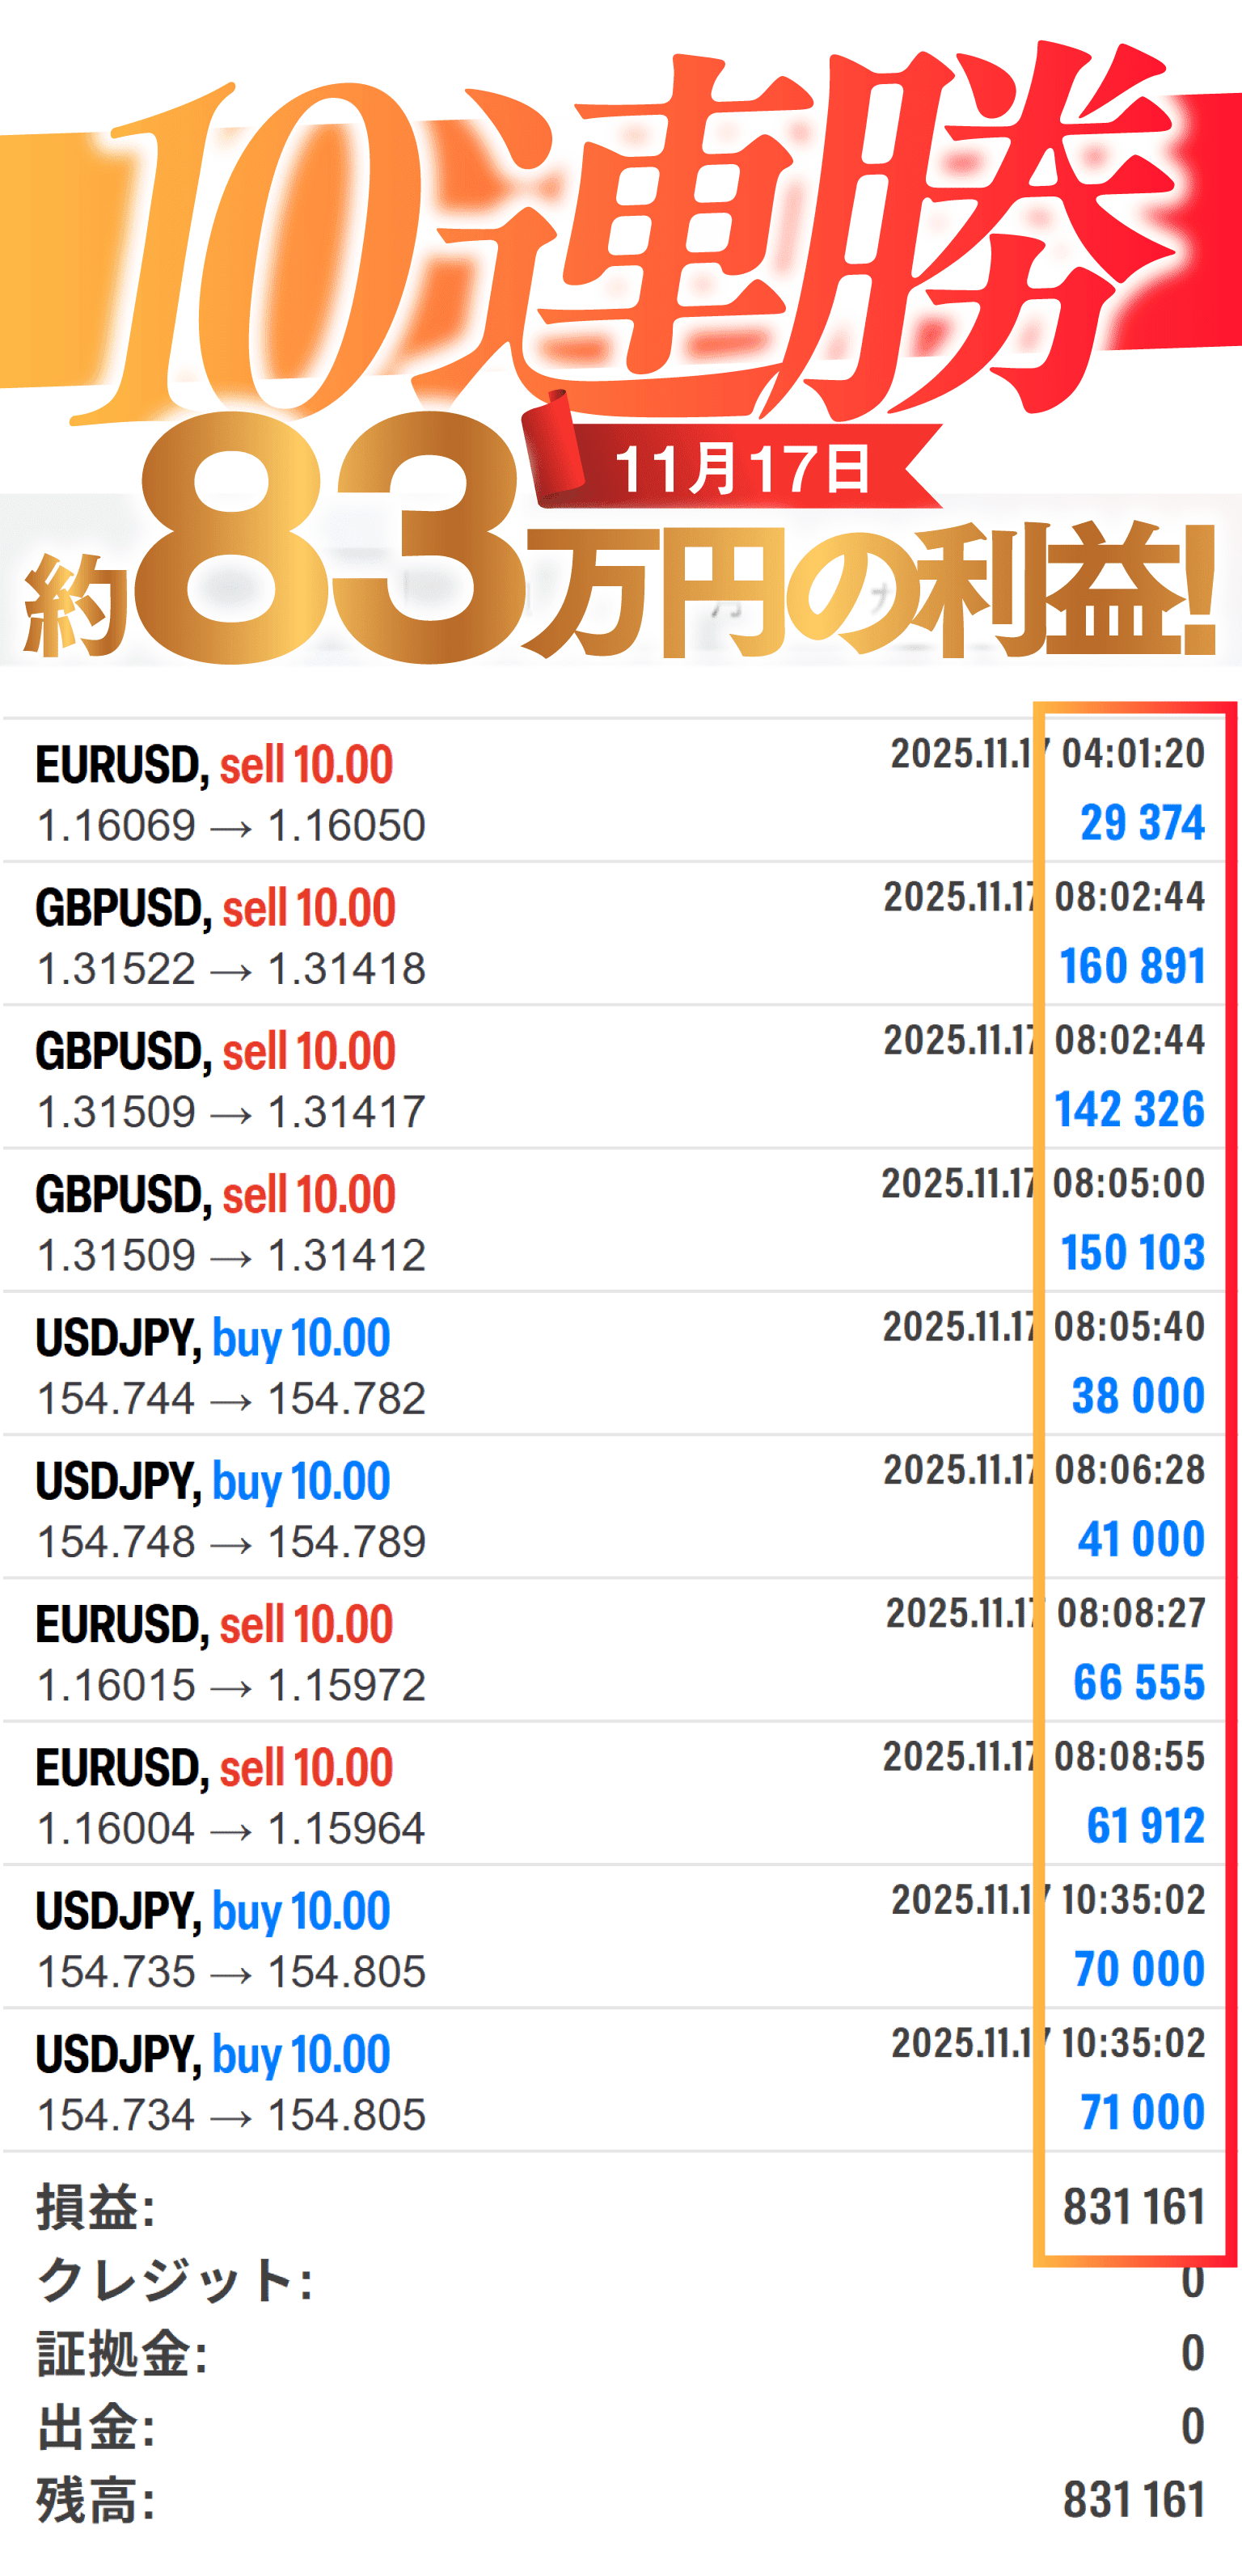Click the 1.16069 → 1.16050 price line
1242x2576 pixels.
(231, 826)
